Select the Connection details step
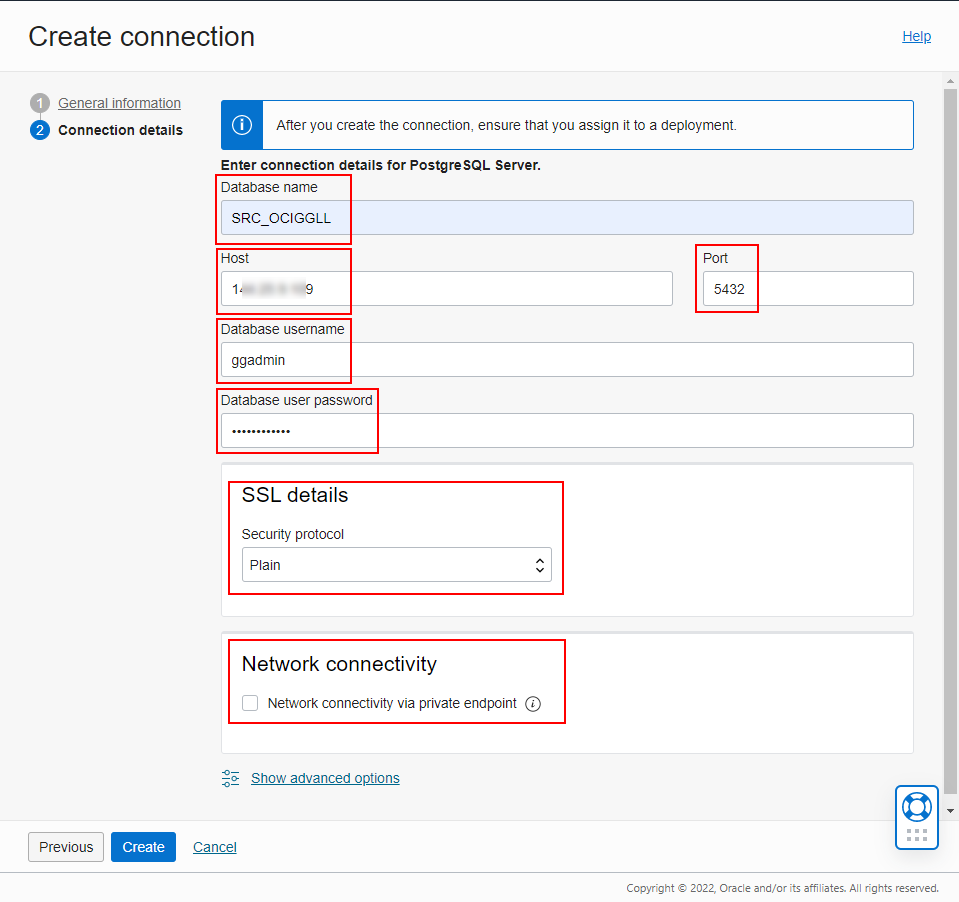This screenshot has width=959, height=902. [x=120, y=130]
